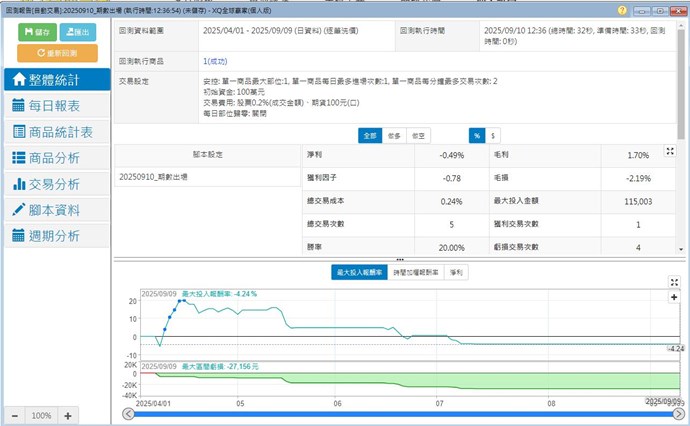690x426 pixels.
Task: Open 腳本資料 script data page
Action: (x=55, y=209)
